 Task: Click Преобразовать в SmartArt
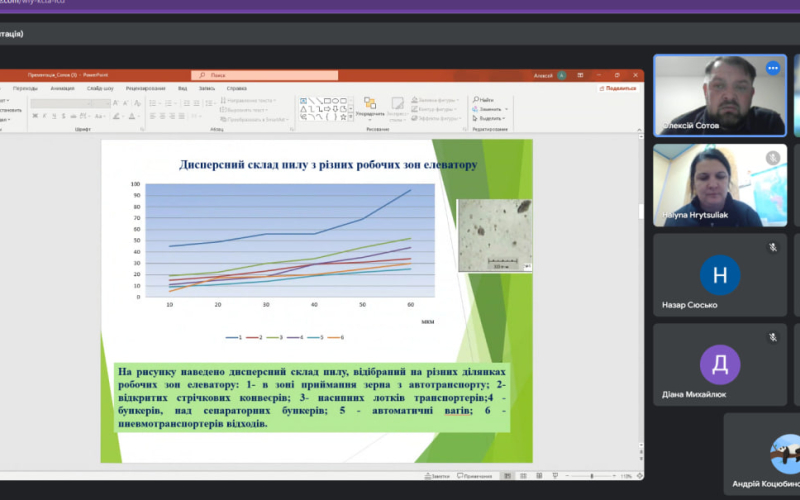pos(255,119)
